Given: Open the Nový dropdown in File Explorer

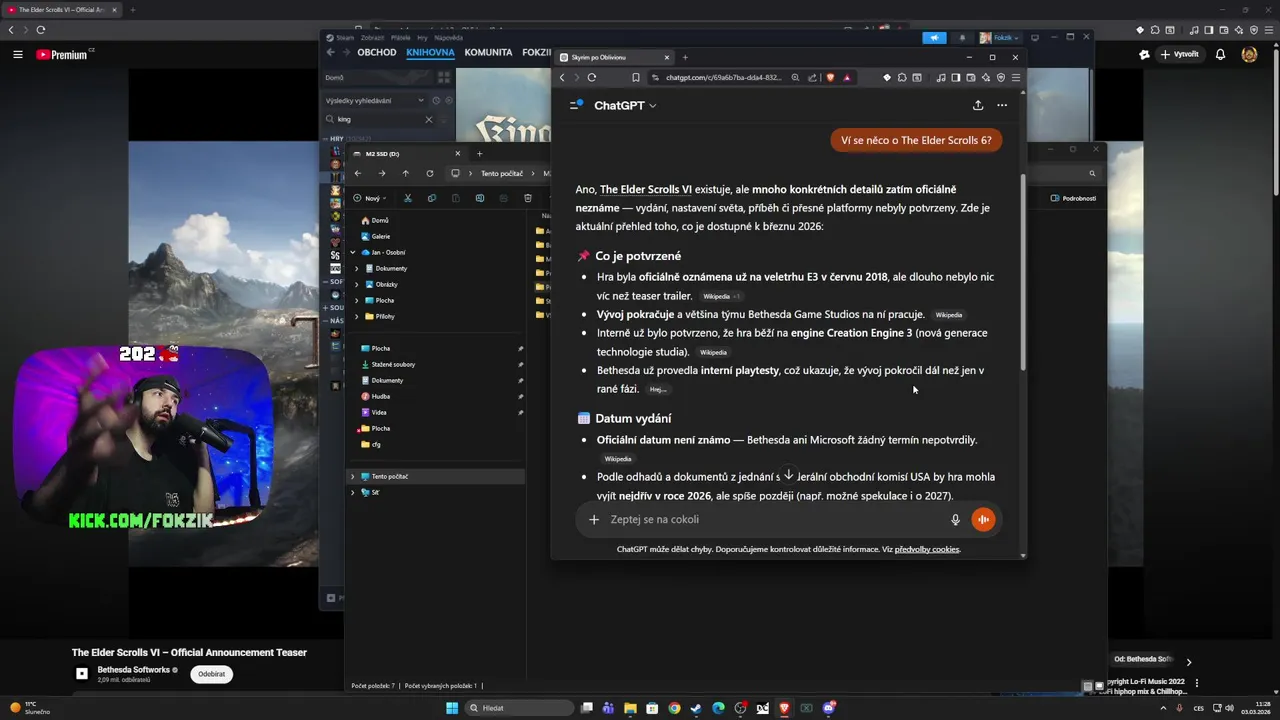Looking at the screenshot, I should [x=370, y=198].
